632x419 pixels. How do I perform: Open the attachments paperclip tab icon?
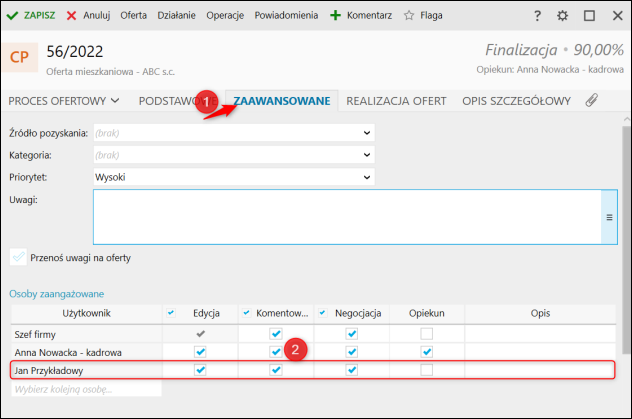point(591,100)
